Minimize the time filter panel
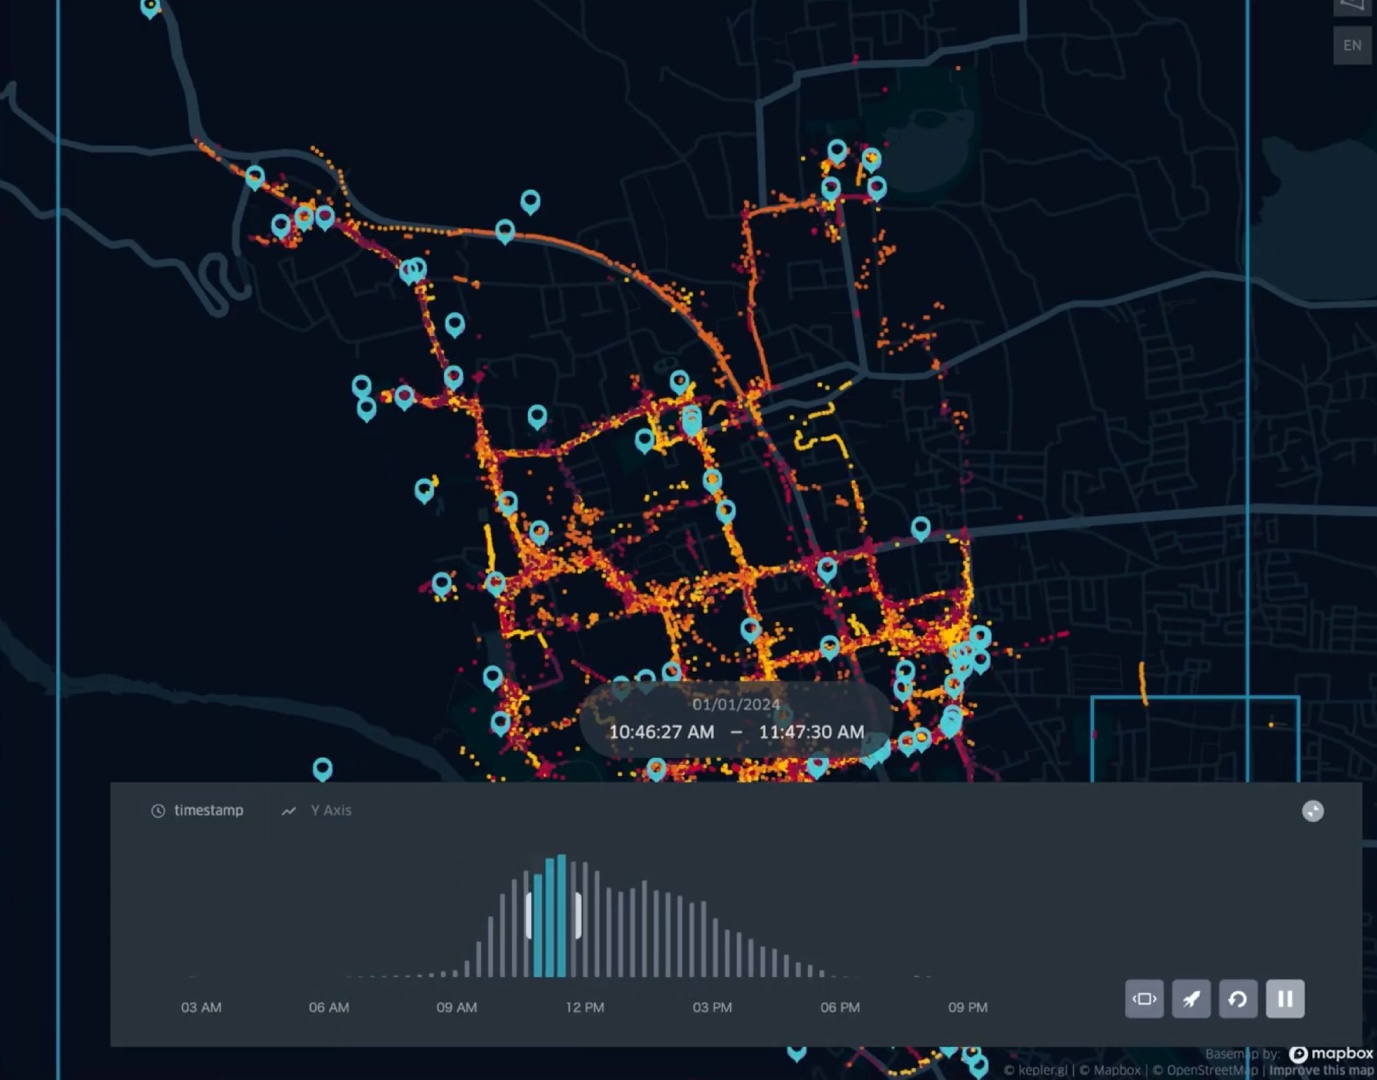Screen dimensions: 1377x1080 coord(1313,811)
